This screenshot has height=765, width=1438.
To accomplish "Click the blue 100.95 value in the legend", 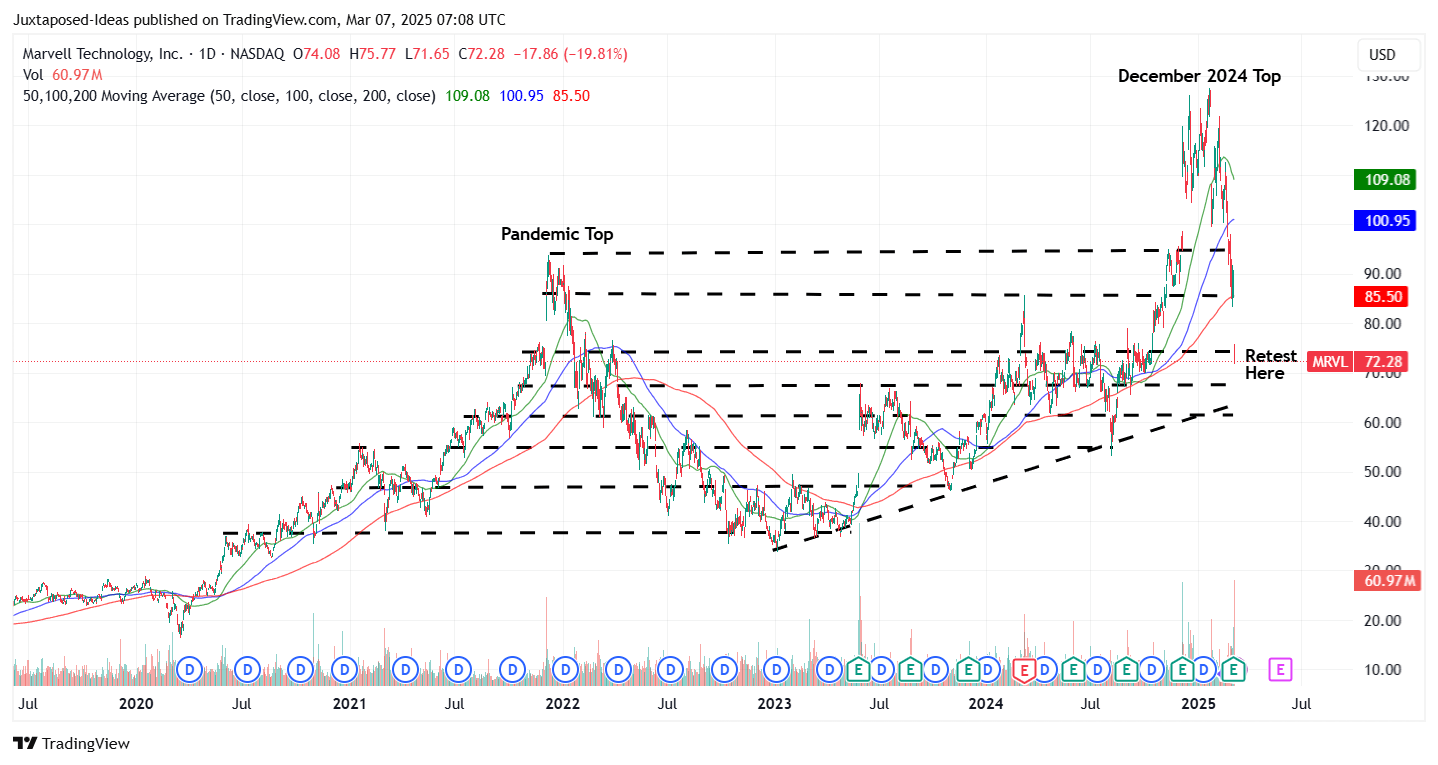I will click(522, 96).
